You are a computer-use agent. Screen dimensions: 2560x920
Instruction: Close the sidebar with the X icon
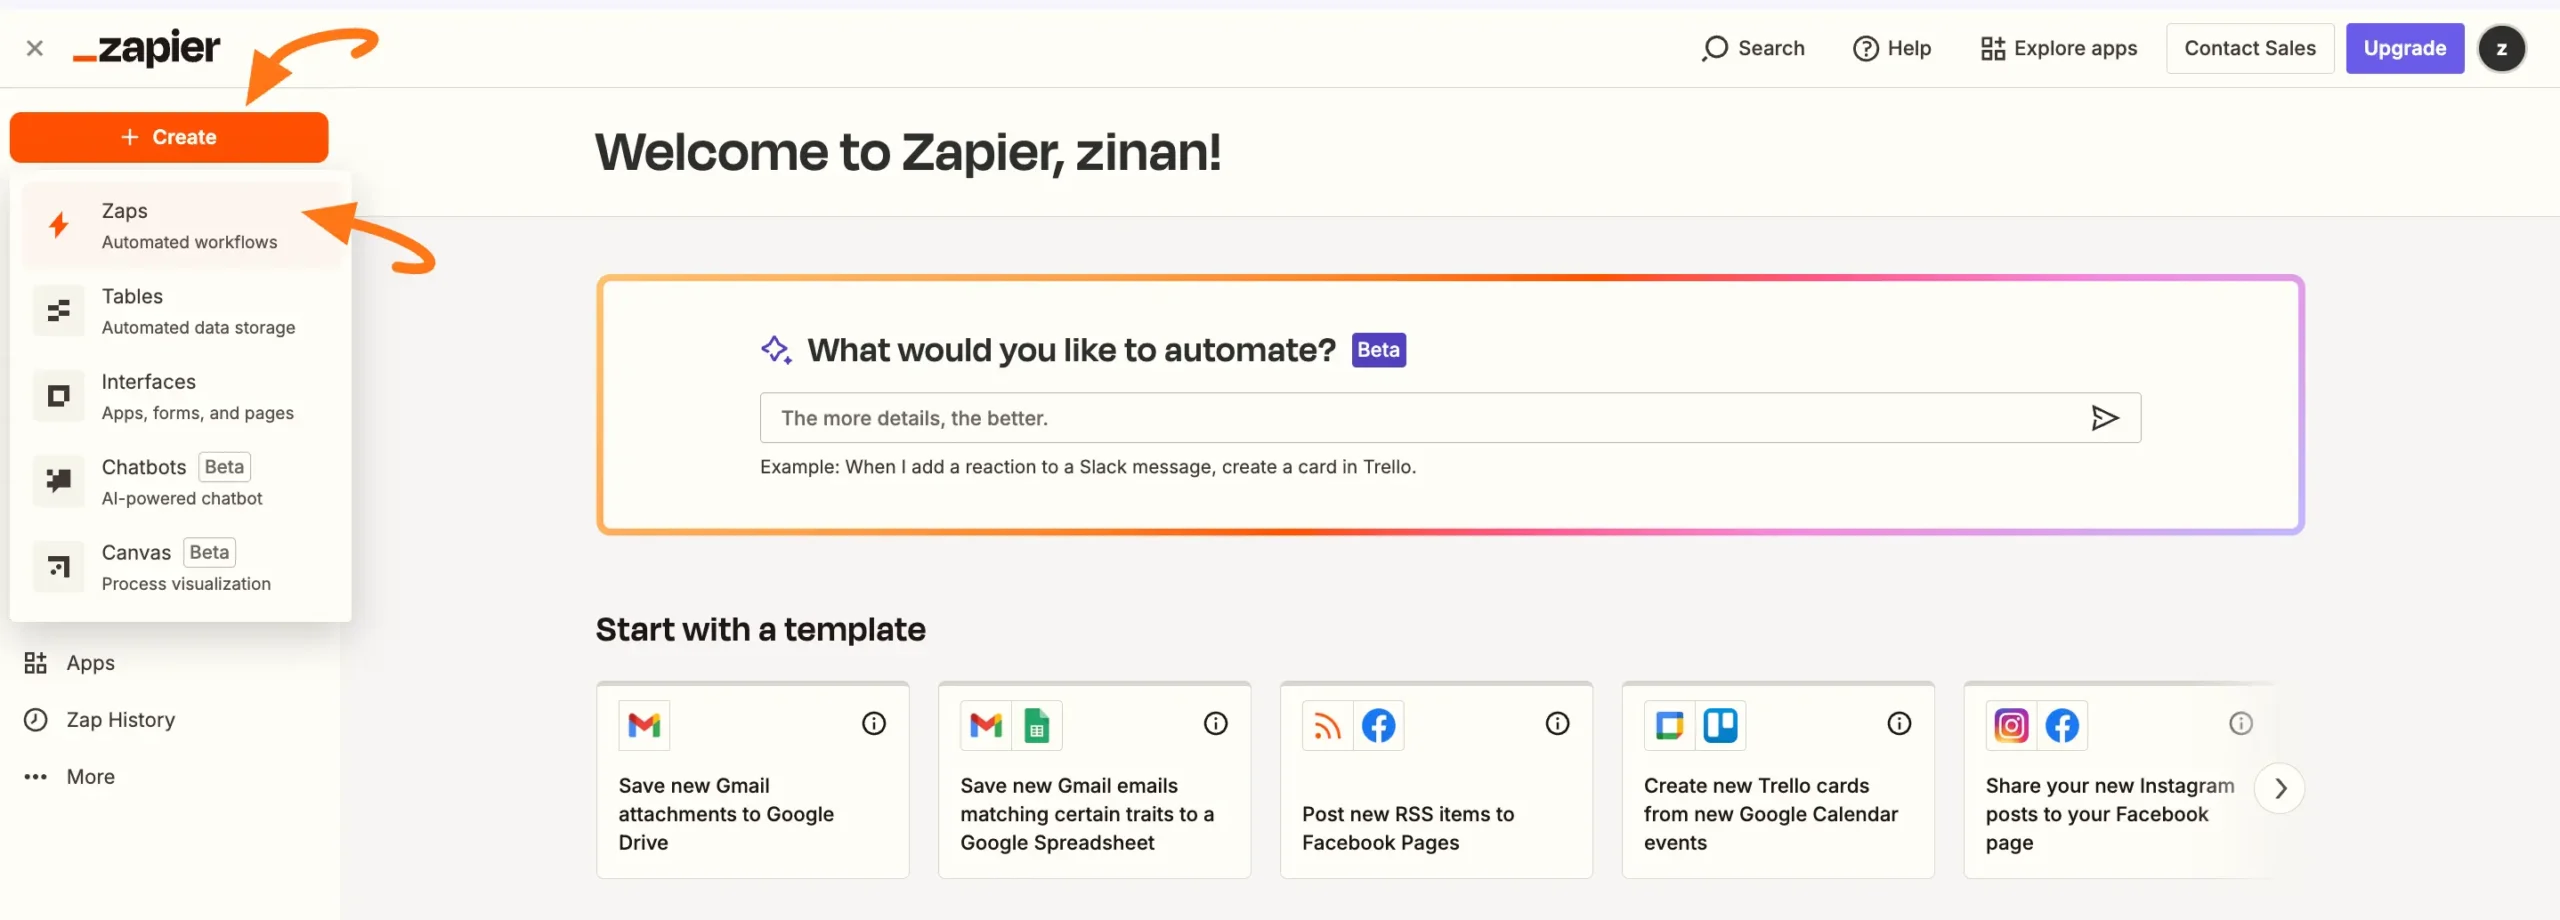tap(35, 48)
